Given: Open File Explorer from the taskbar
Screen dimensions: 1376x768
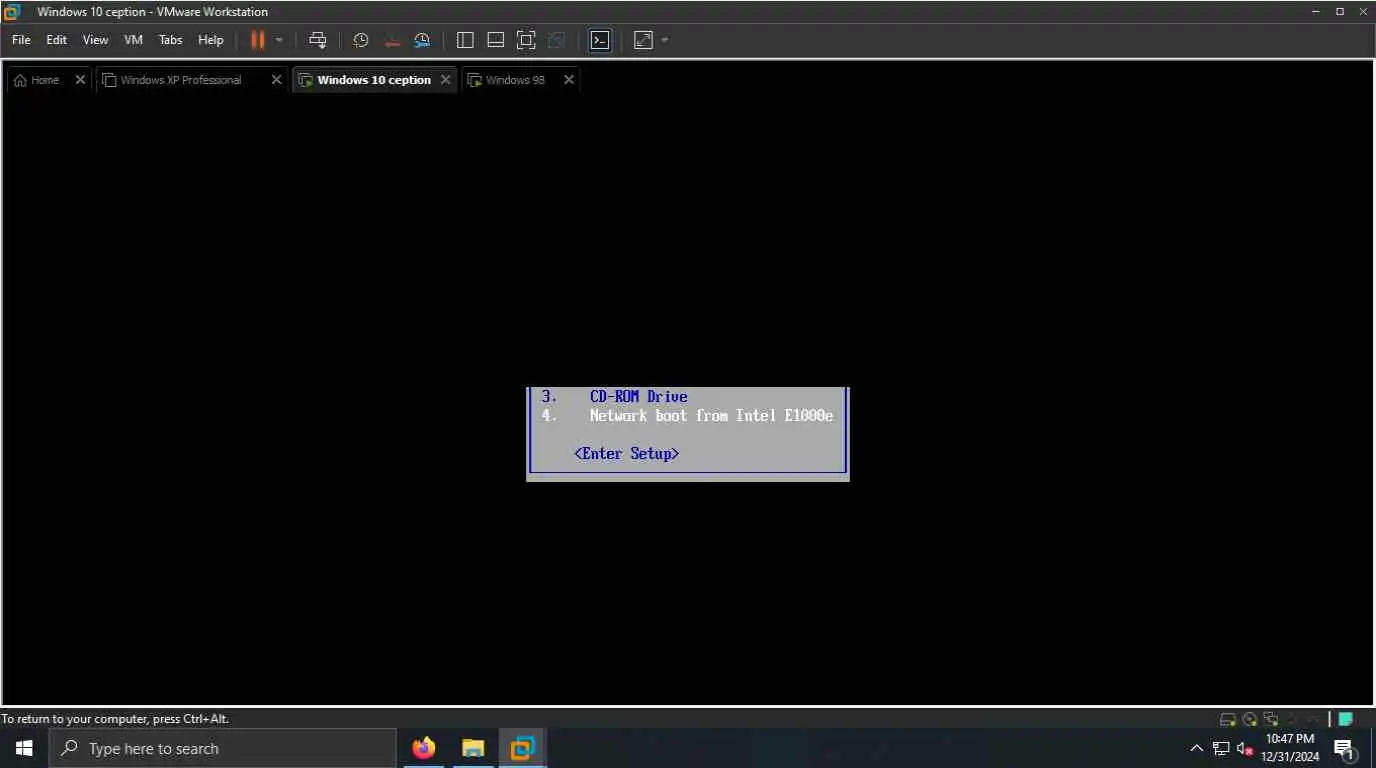Looking at the screenshot, I should (473, 748).
